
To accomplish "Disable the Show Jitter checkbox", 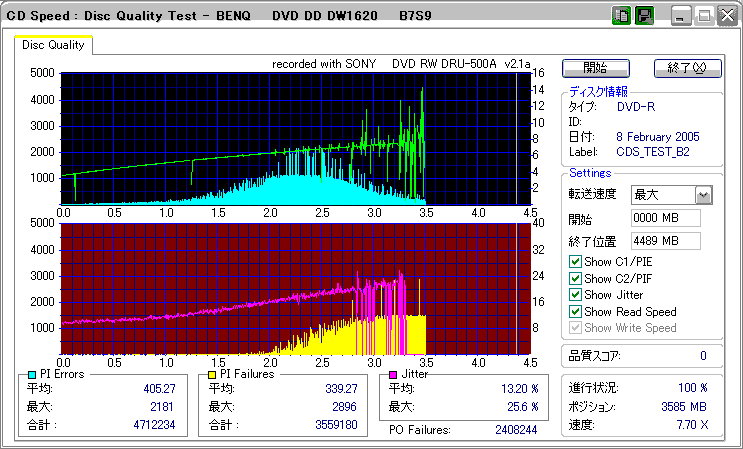I will click(575, 295).
